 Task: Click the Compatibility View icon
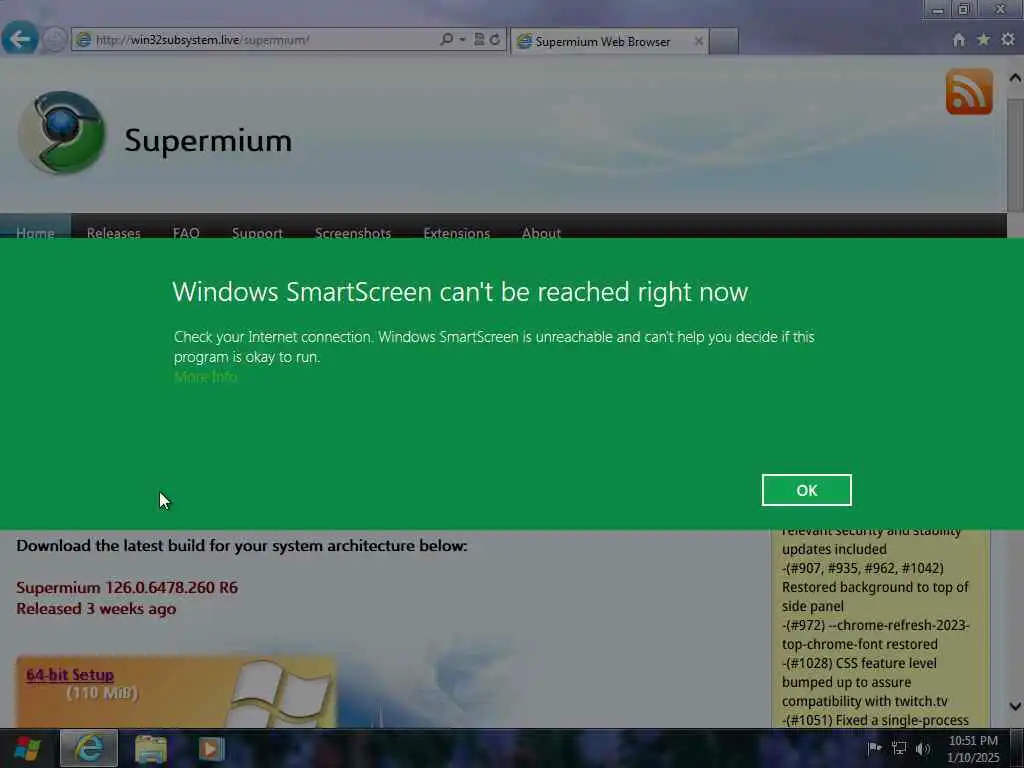pos(479,39)
